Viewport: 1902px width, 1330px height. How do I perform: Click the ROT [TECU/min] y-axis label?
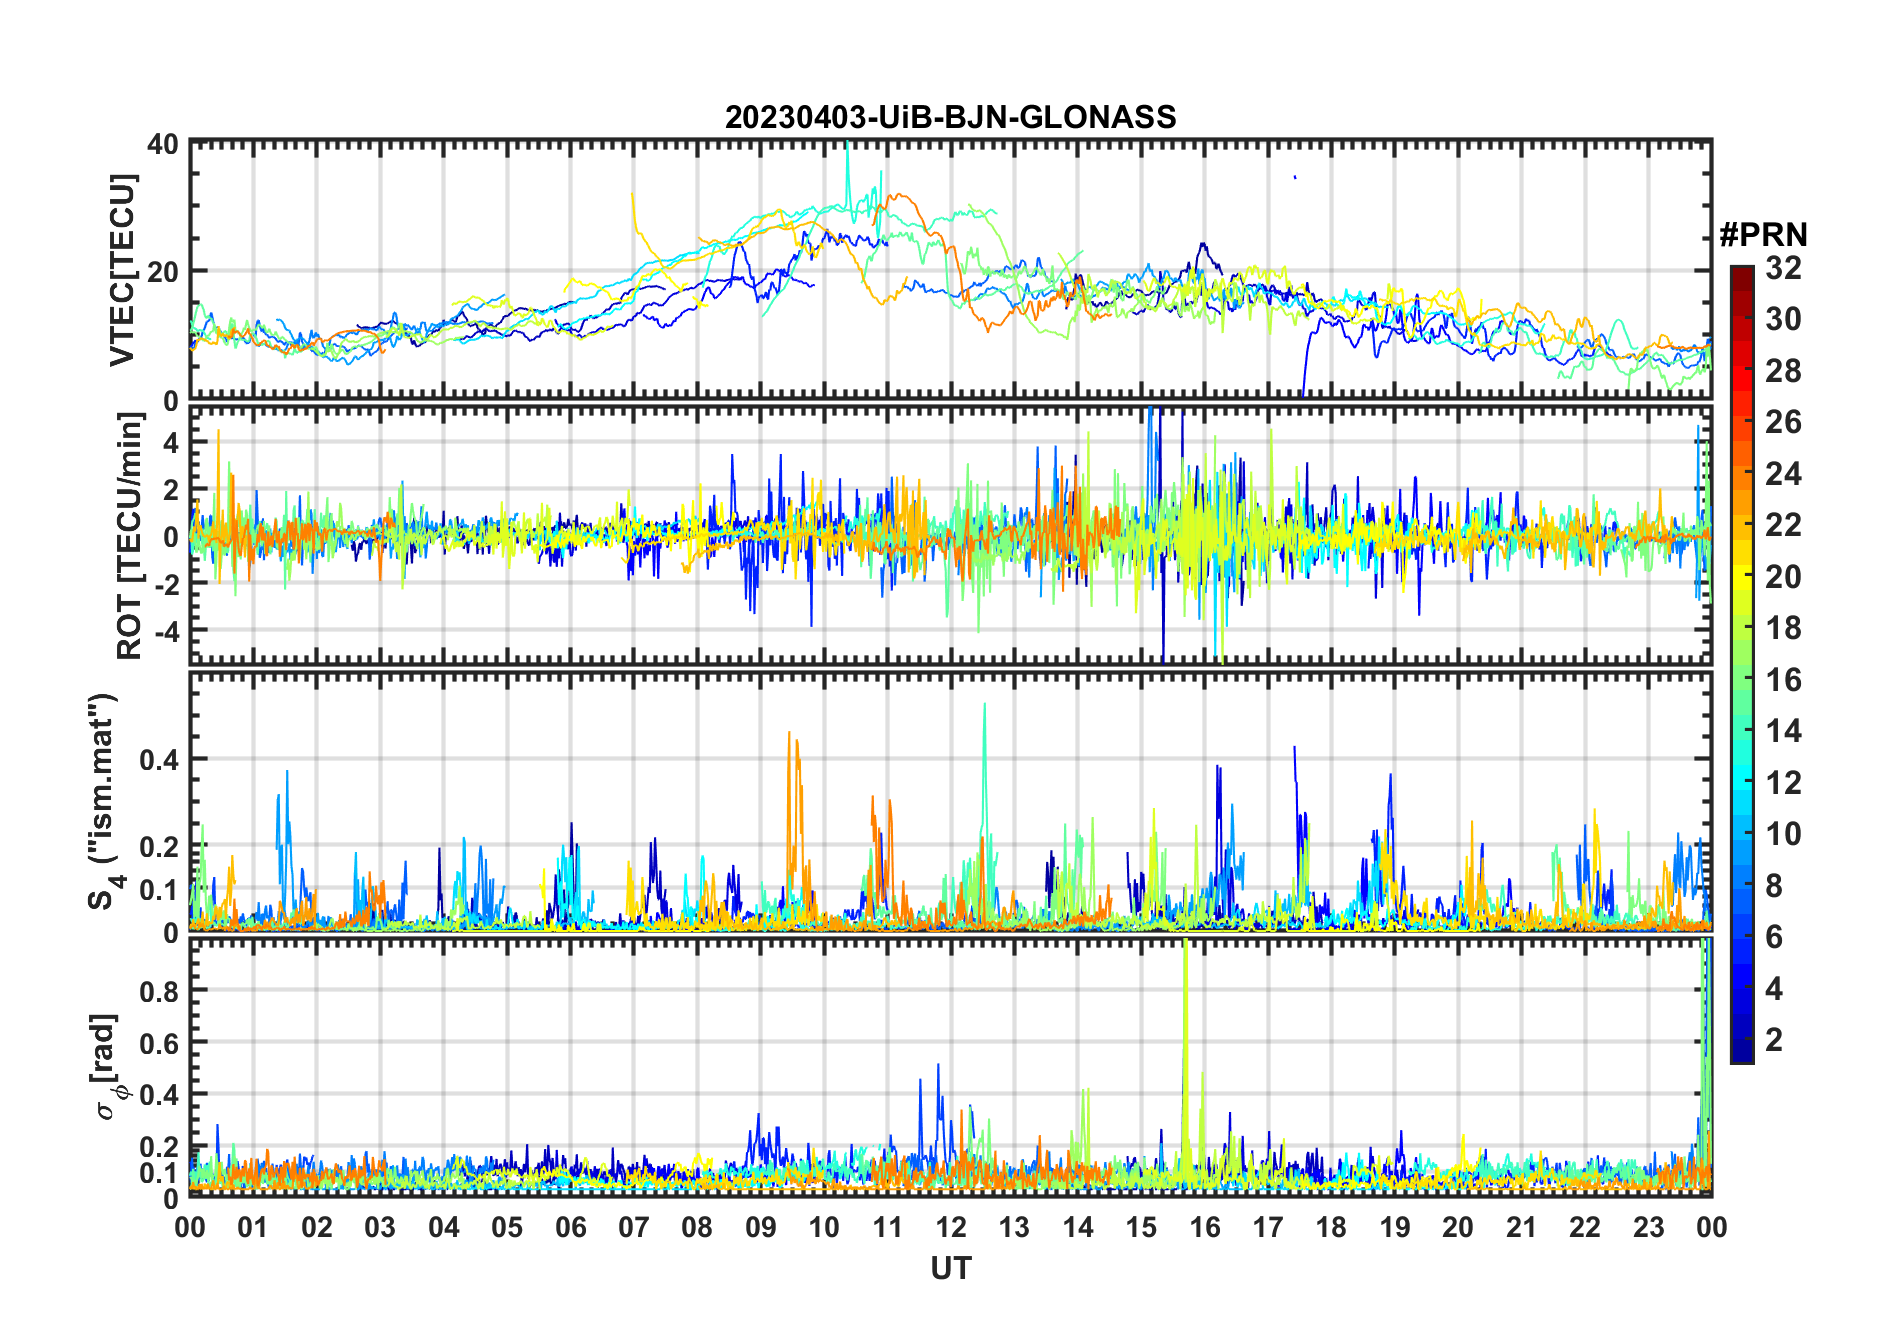[x=129, y=536]
